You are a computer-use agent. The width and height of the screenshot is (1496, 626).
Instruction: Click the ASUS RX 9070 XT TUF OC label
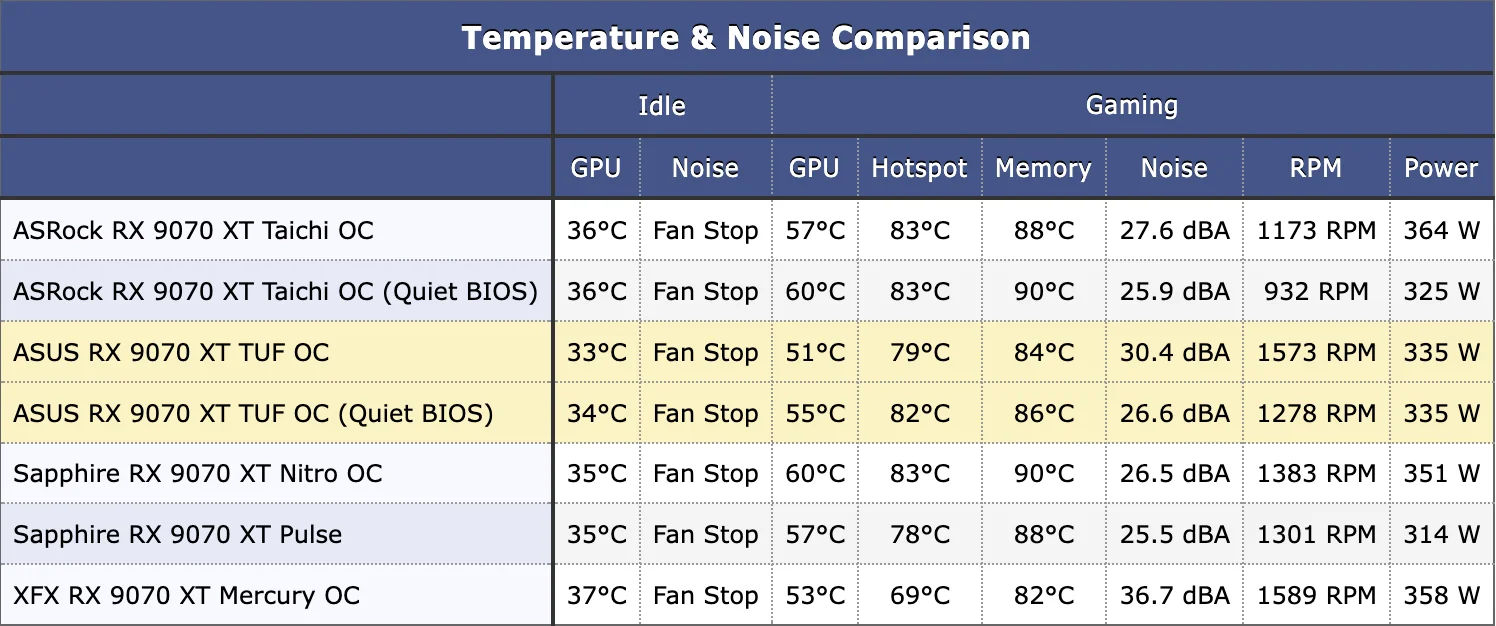[x=171, y=353]
